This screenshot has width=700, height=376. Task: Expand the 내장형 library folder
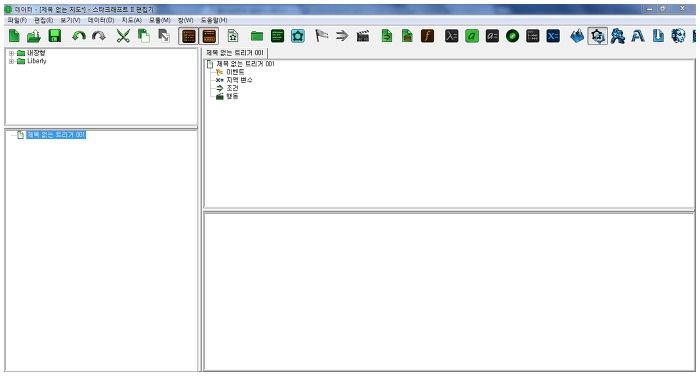pyautogui.click(x=11, y=53)
